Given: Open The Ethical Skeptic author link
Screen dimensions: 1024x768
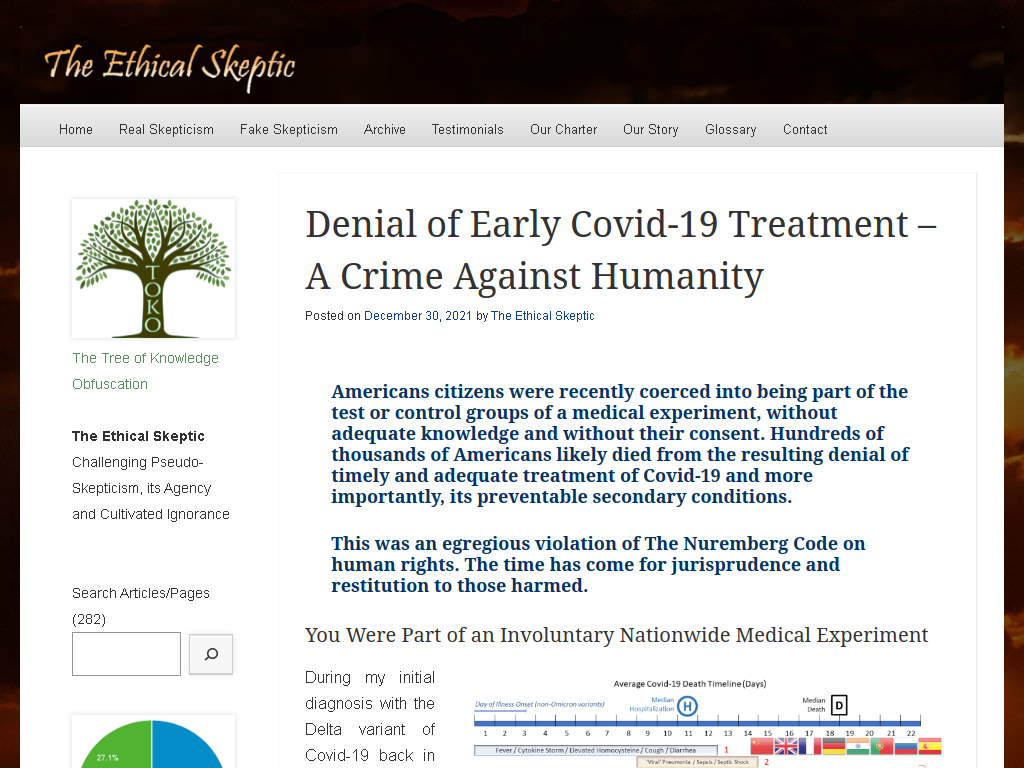Looking at the screenshot, I should coord(543,315).
